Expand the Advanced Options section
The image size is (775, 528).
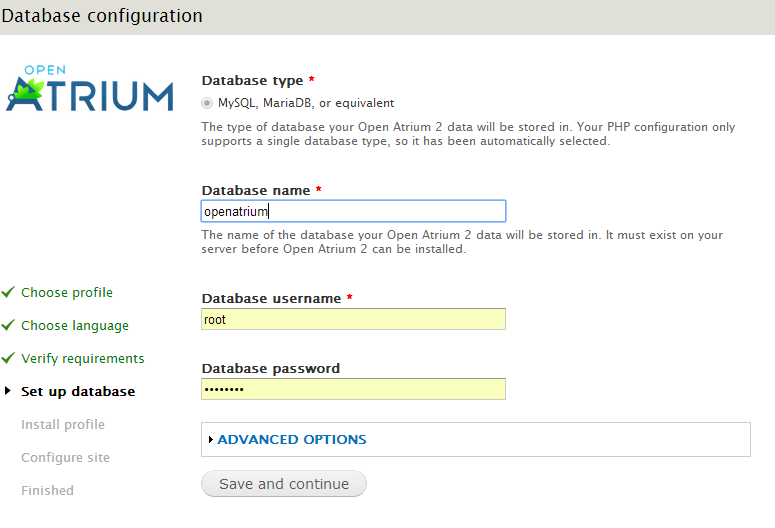tap(292, 439)
